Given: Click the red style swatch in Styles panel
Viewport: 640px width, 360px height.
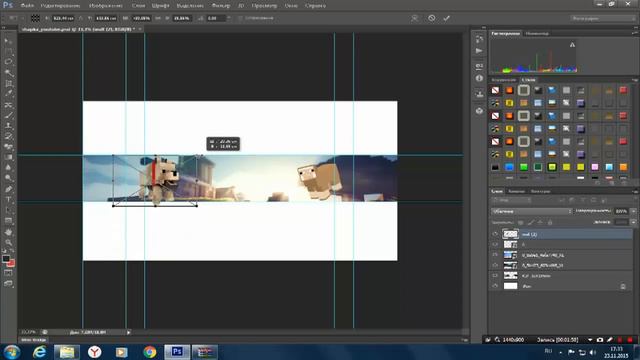Looking at the screenshot, I should point(623,90).
